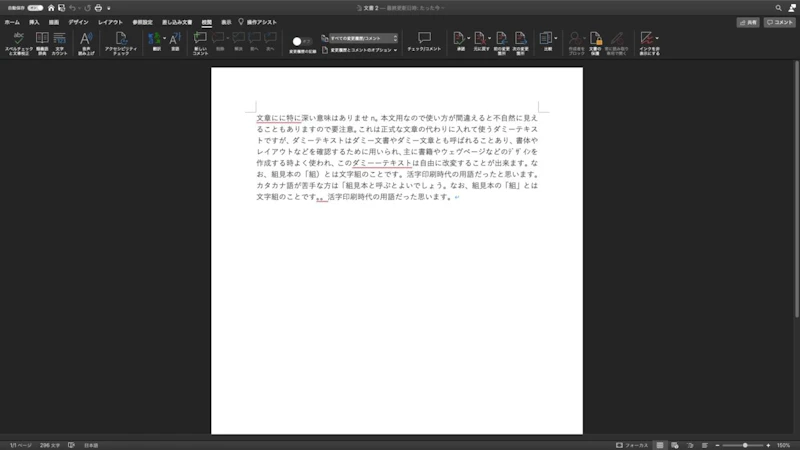Adjust the zoom slider in the status bar
This screenshot has height=450, width=800.
point(745,444)
